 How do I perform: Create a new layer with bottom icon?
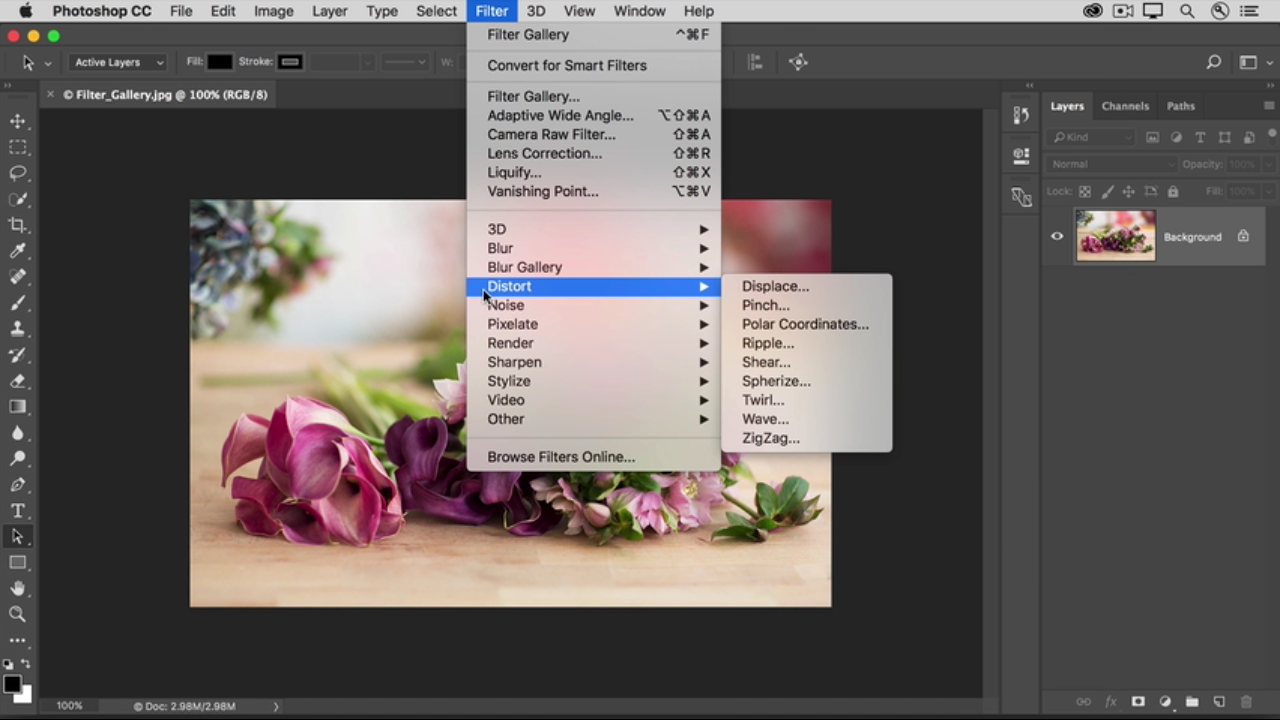pos(1219,702)
